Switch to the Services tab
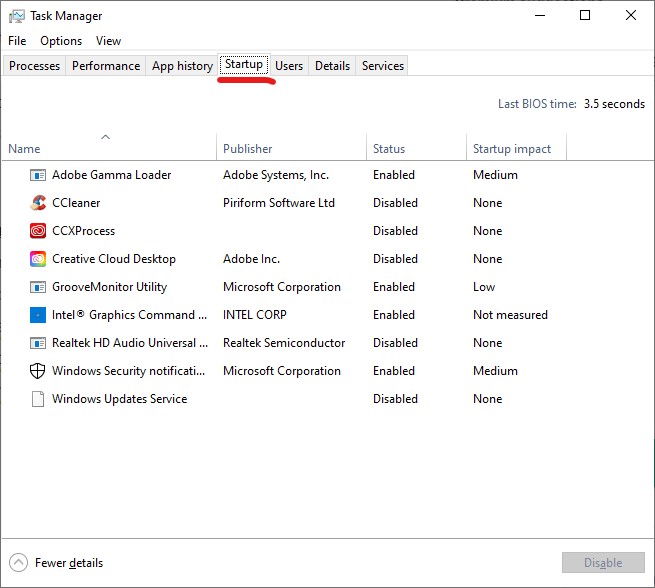Viewport: 655px width, 588px height. tap(383, 66)
